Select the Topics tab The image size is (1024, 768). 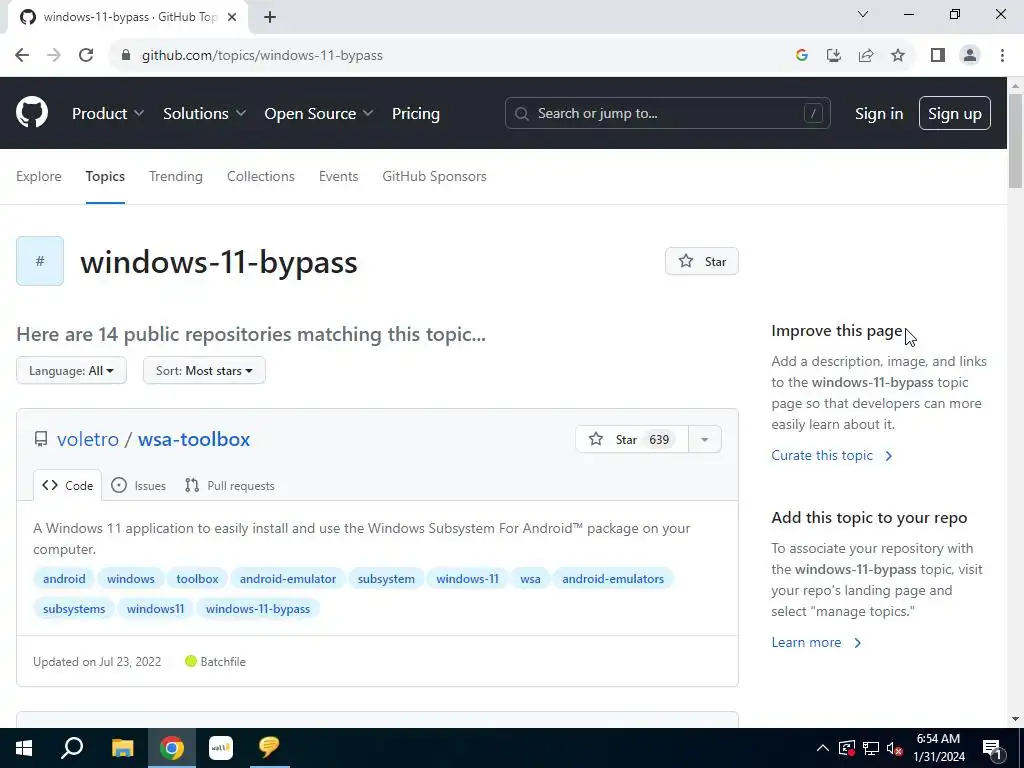[x=105, y=176]
